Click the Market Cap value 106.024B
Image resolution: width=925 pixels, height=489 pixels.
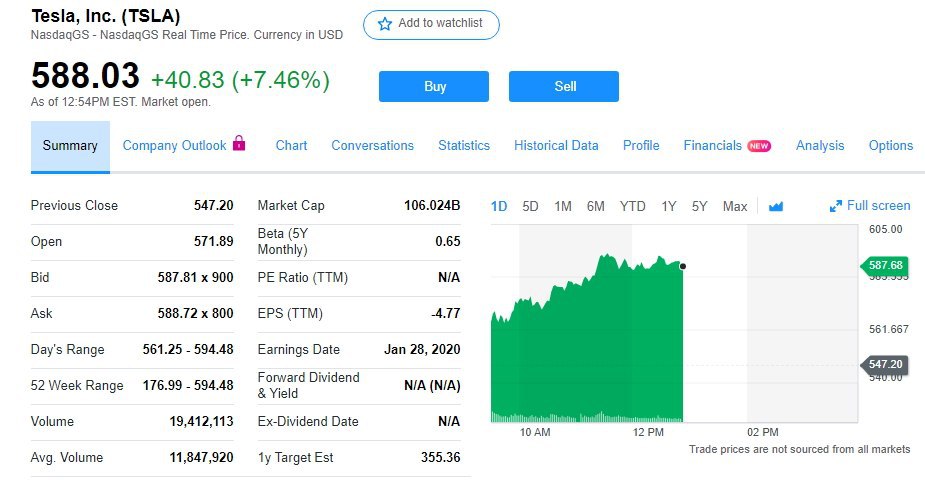(x=432, y=206)
